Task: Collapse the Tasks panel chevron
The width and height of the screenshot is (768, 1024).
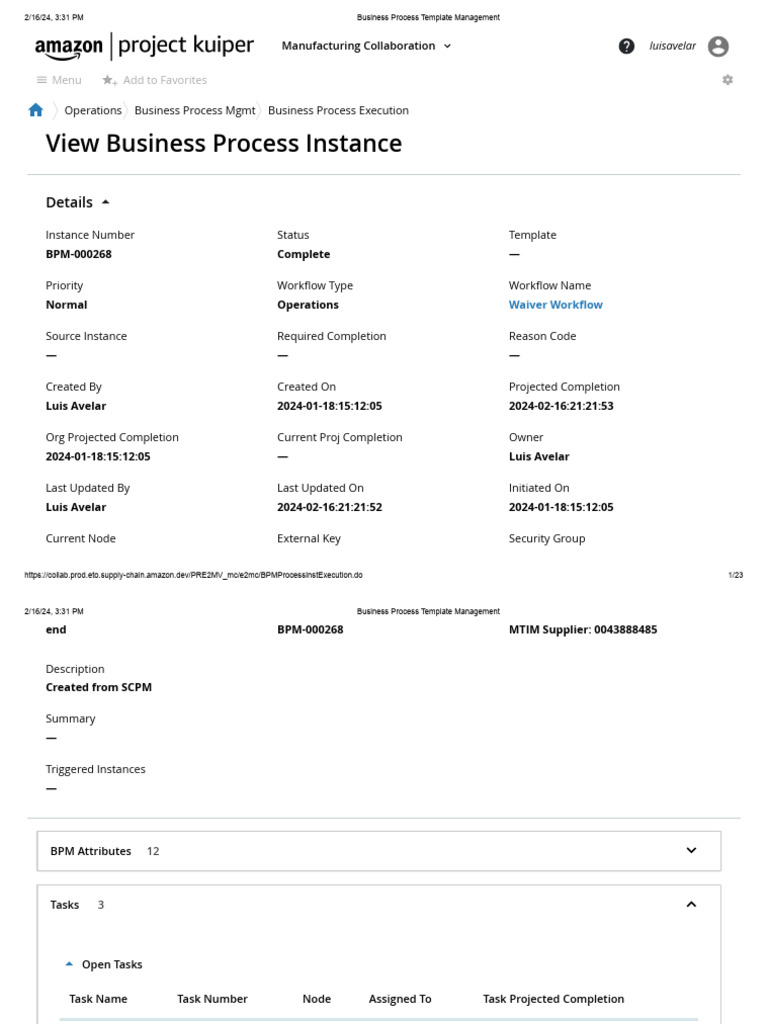Action: 692,904
